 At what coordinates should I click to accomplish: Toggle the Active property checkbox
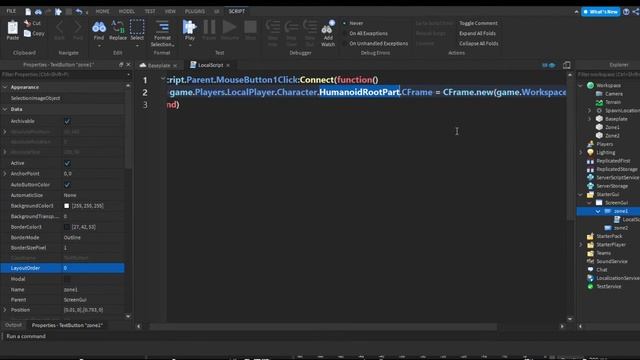tap(67, 163)
